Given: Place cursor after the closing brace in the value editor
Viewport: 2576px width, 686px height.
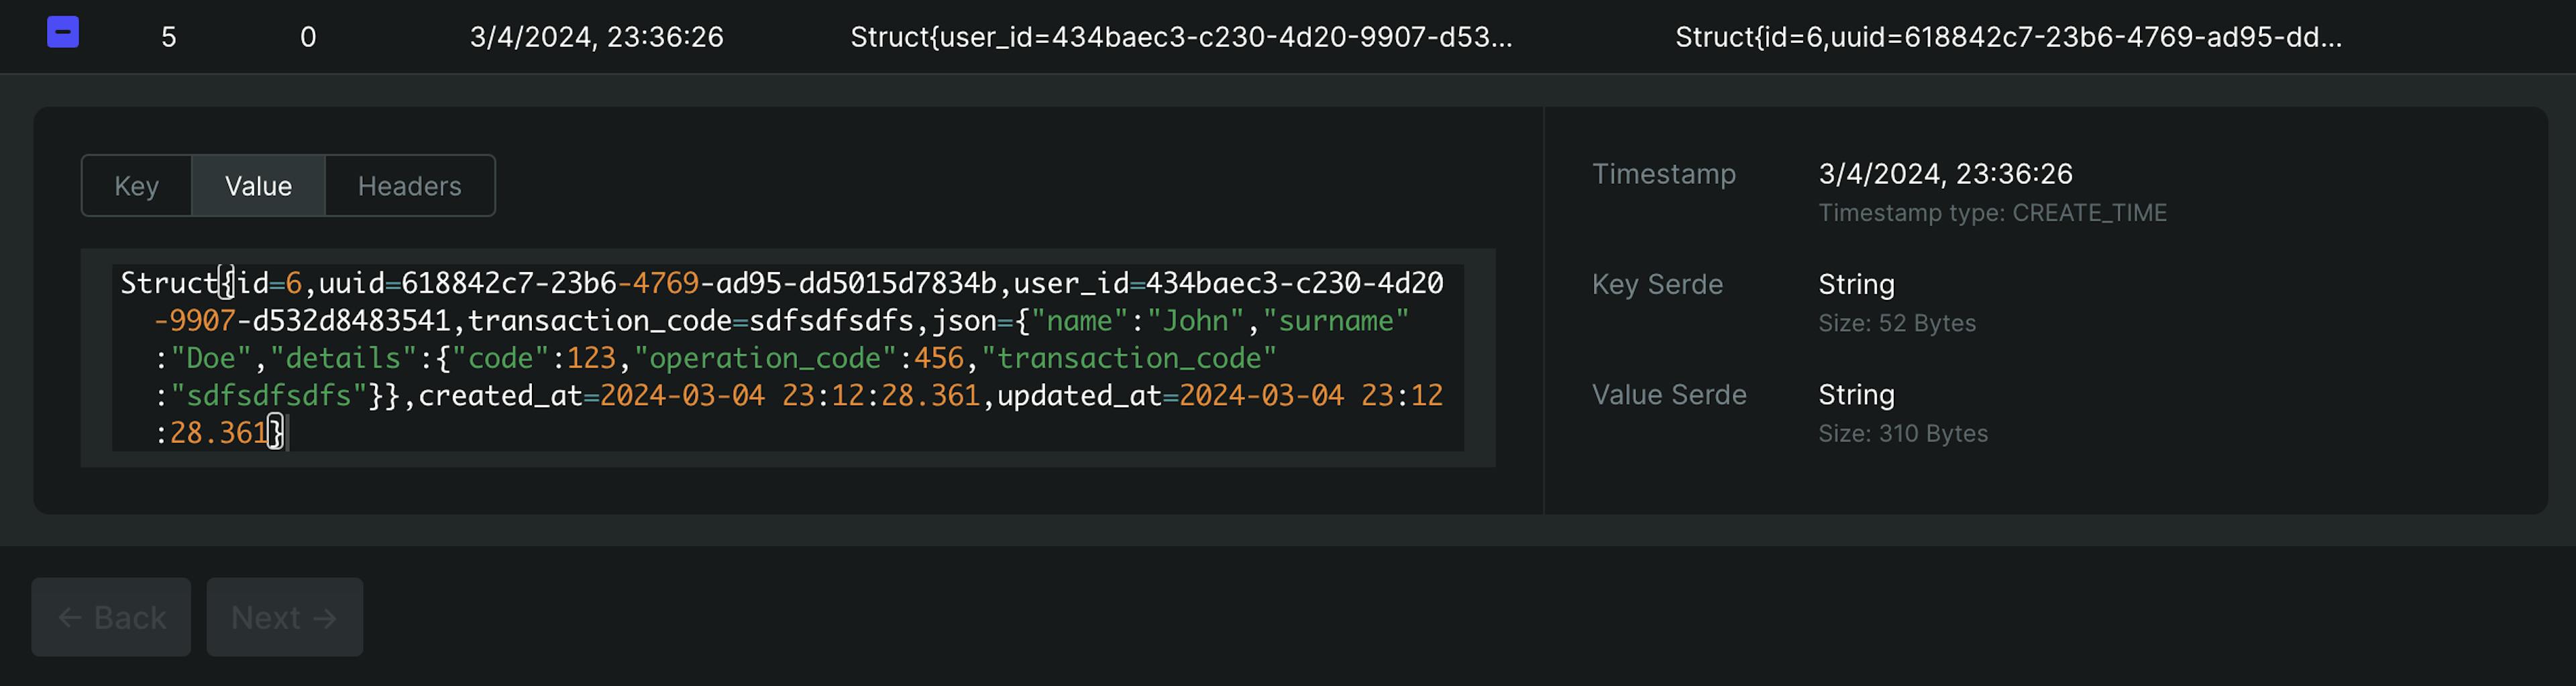Looking at the screenshot, I should (x=287, y=433).
